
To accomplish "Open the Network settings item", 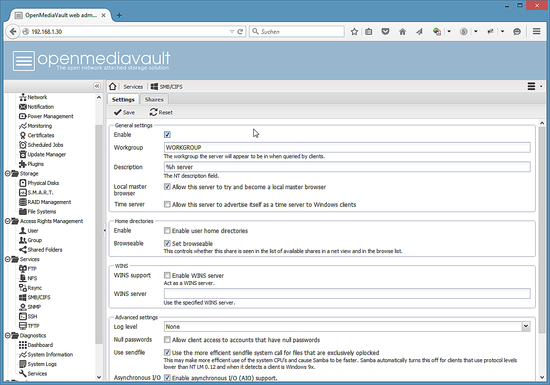I will coord(33,97).
